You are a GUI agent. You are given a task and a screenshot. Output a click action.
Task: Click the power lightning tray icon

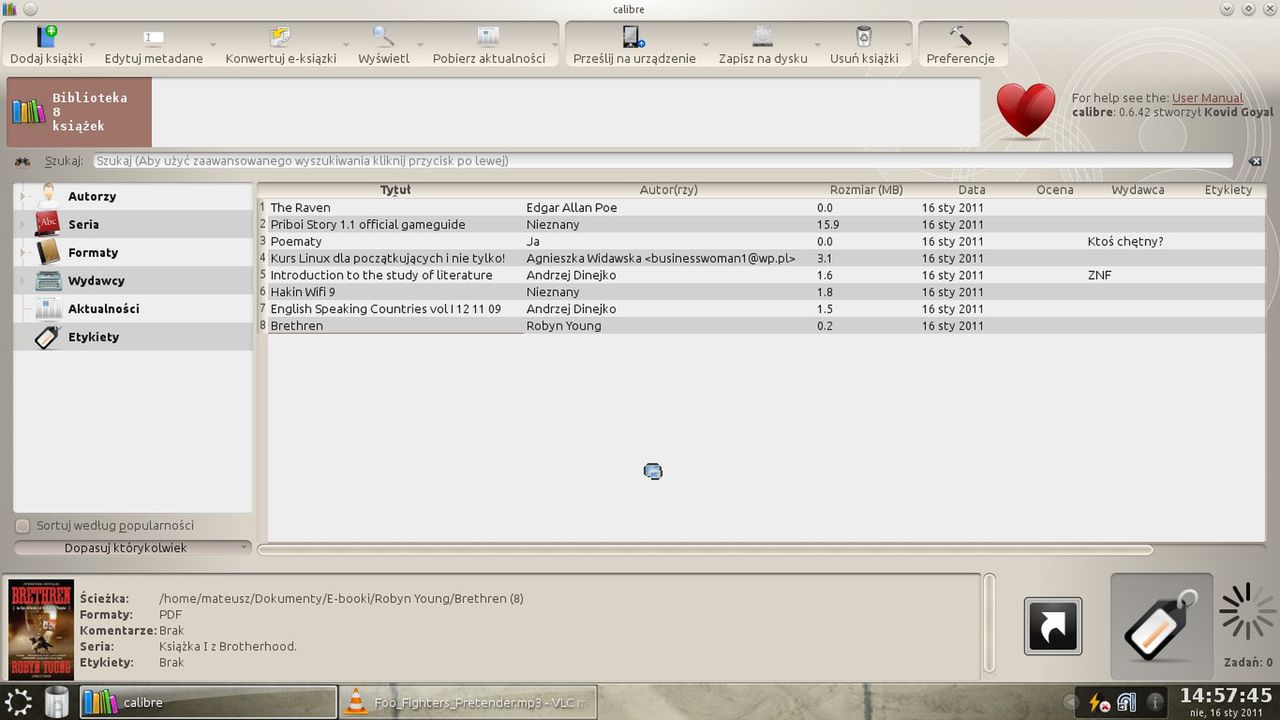(x=1099, y=702)
